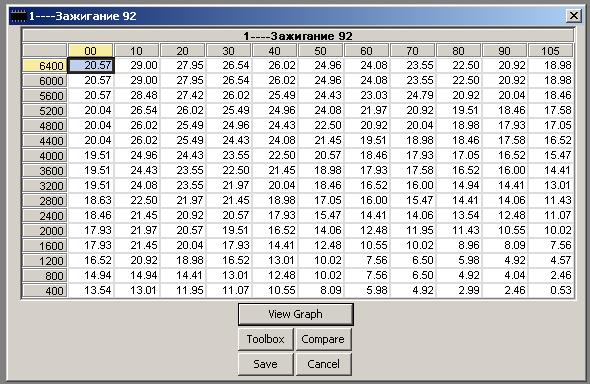This screenshot has height=384, width=590.
Task: Select row header 2000
Action: (45, 231)
